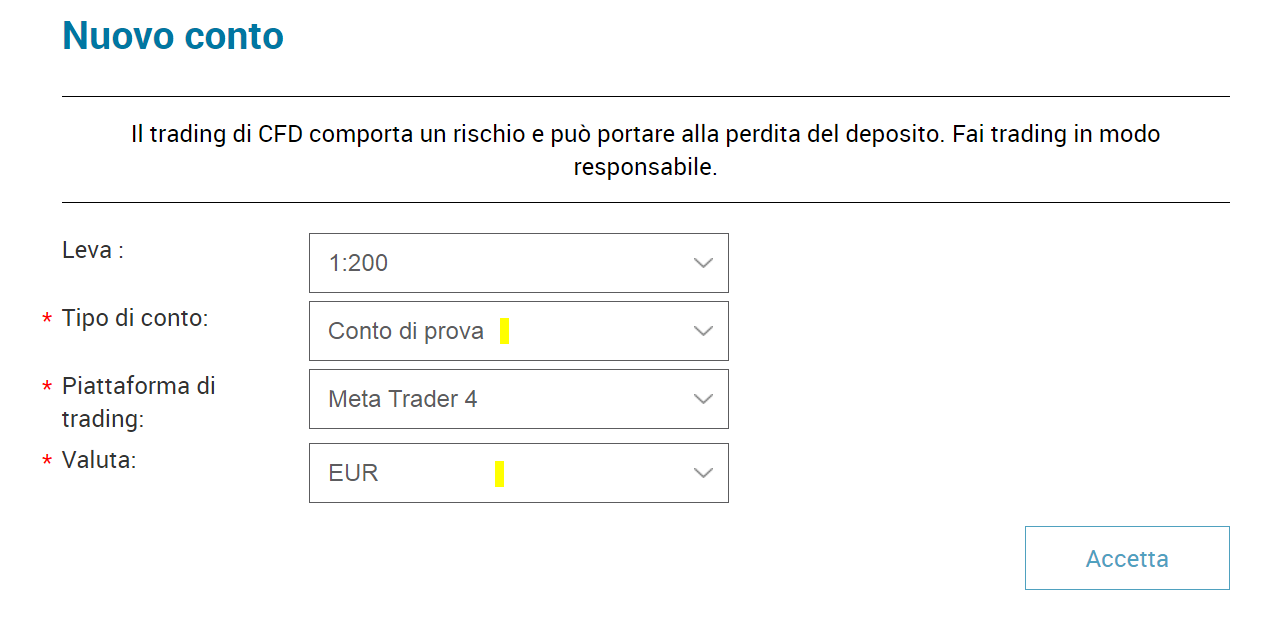1266x617 pixels.
Task: Click the 'Piattaforma di trading:' label
Action: pos(138,401)
